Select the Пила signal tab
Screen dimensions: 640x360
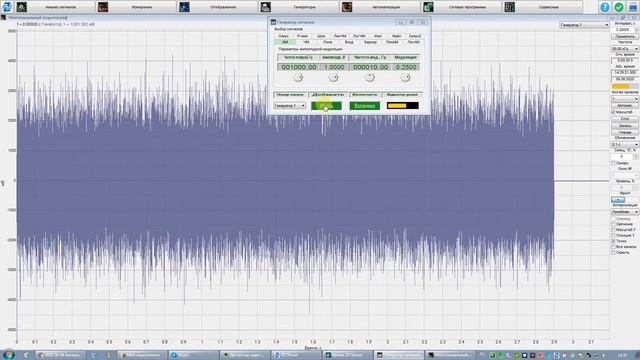pyautogui.click(x=327, y=42)
